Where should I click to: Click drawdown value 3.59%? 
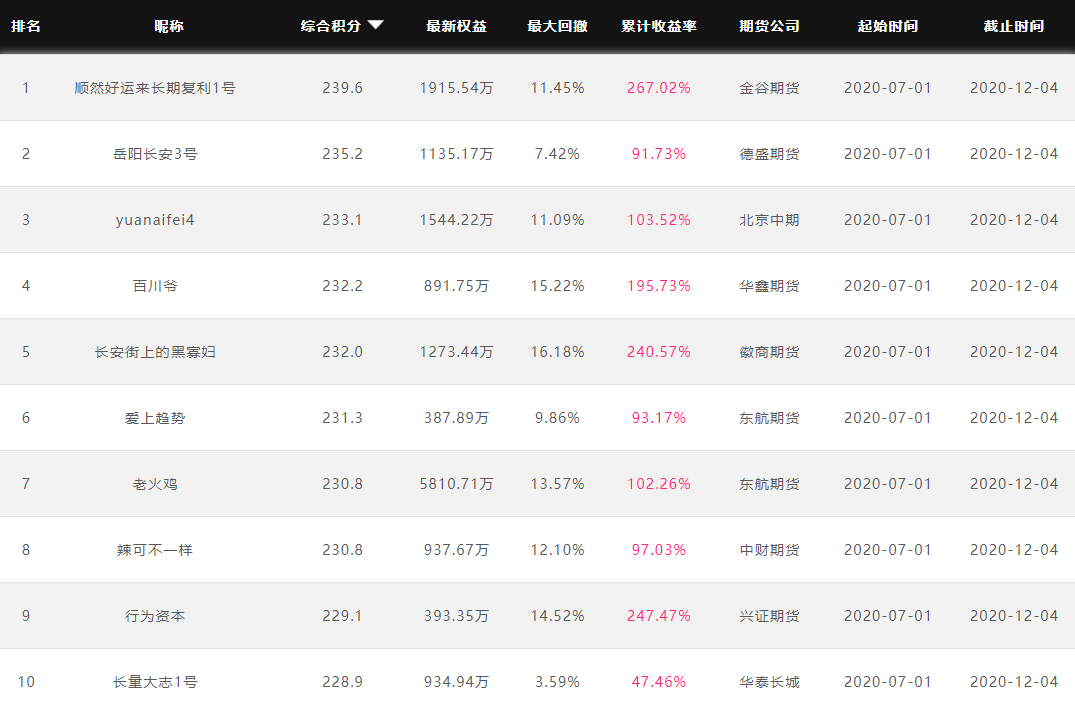click(x=557, y=682)
